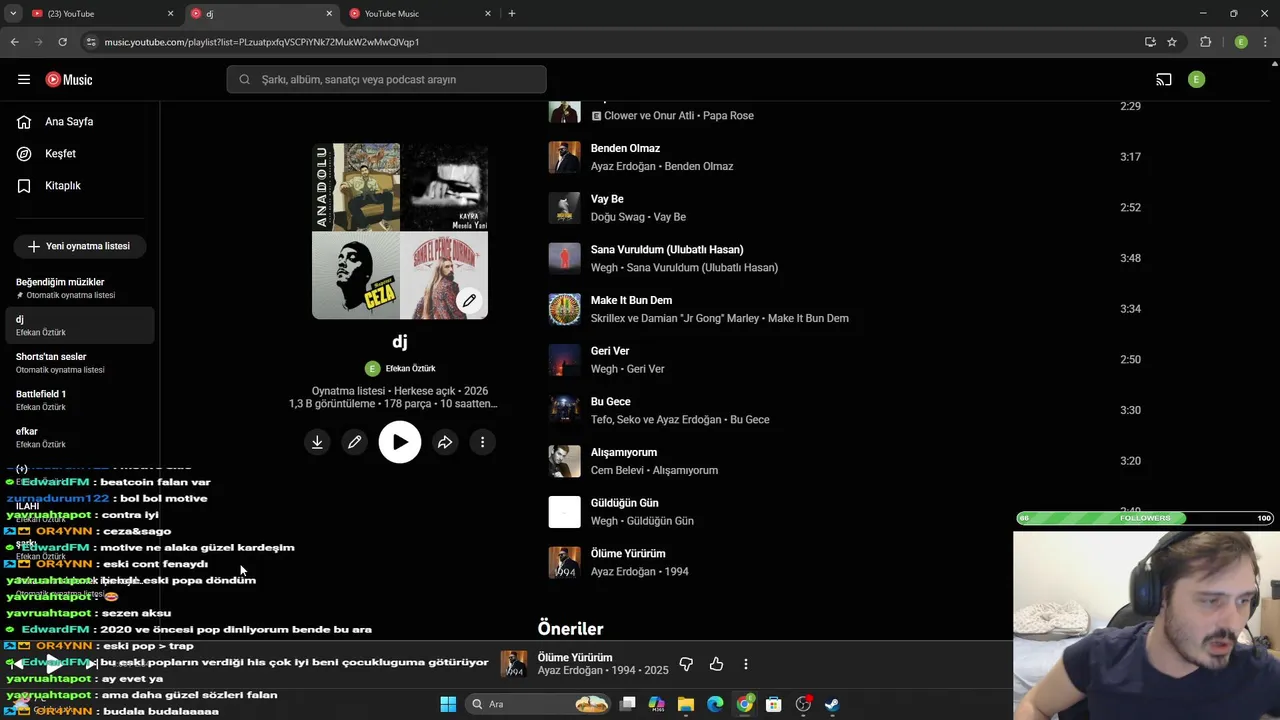Share the dj playlist
The image size is (1280, 720).
pyautogui.click(x=445, y=442)
